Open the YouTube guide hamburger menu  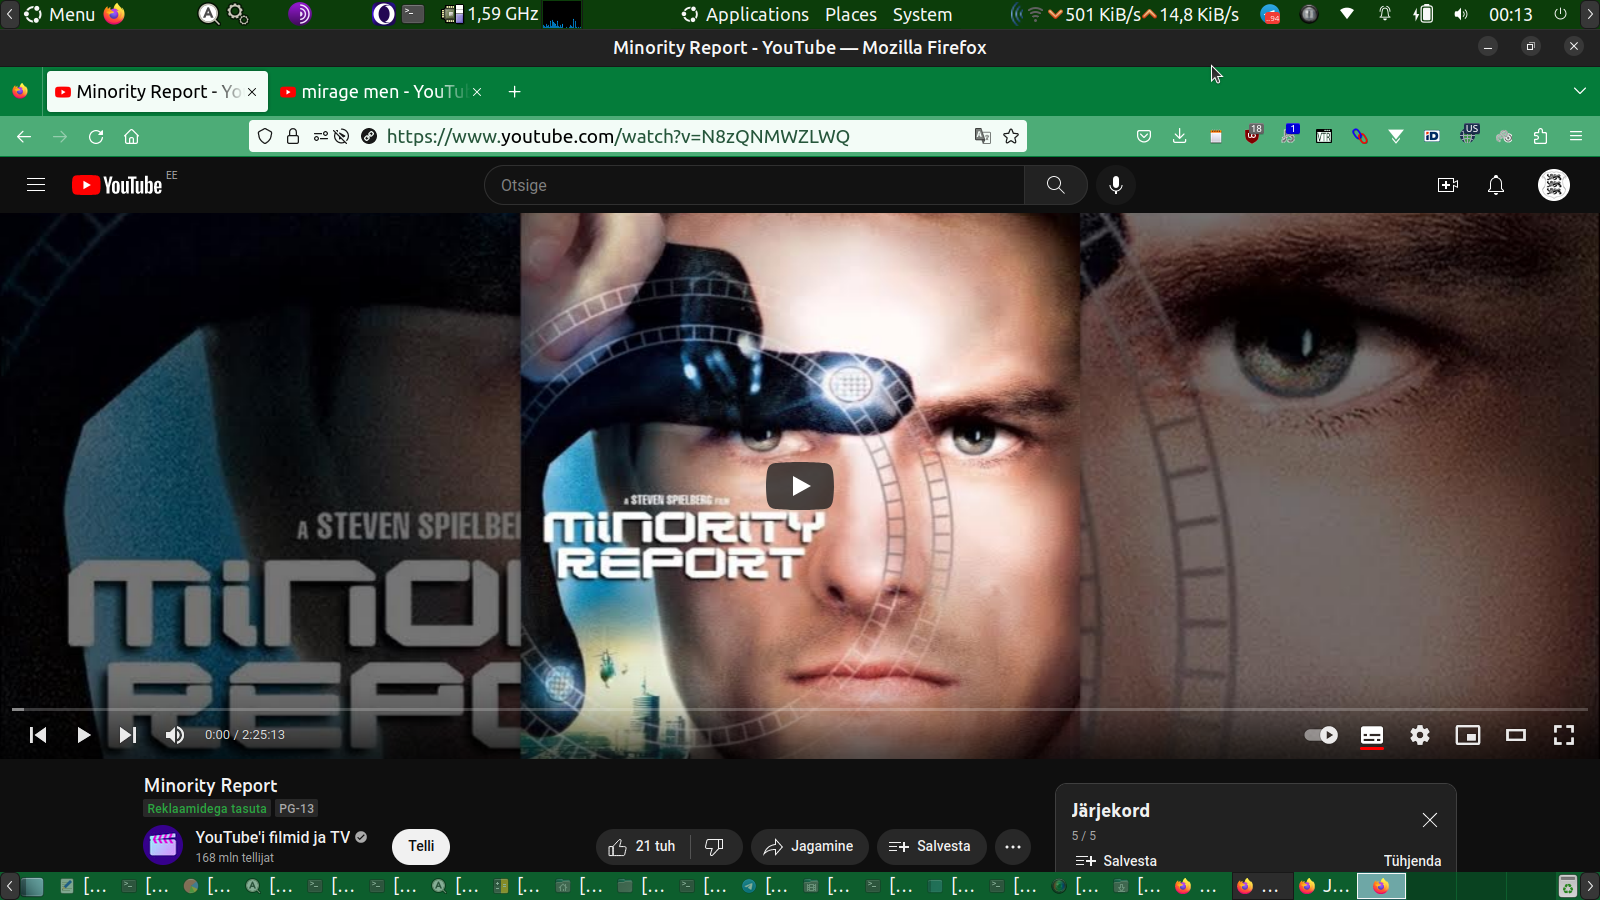coord(36,185)
